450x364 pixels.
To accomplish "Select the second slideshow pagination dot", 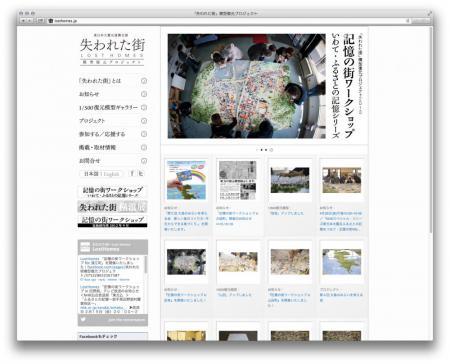I will [262, 150].
